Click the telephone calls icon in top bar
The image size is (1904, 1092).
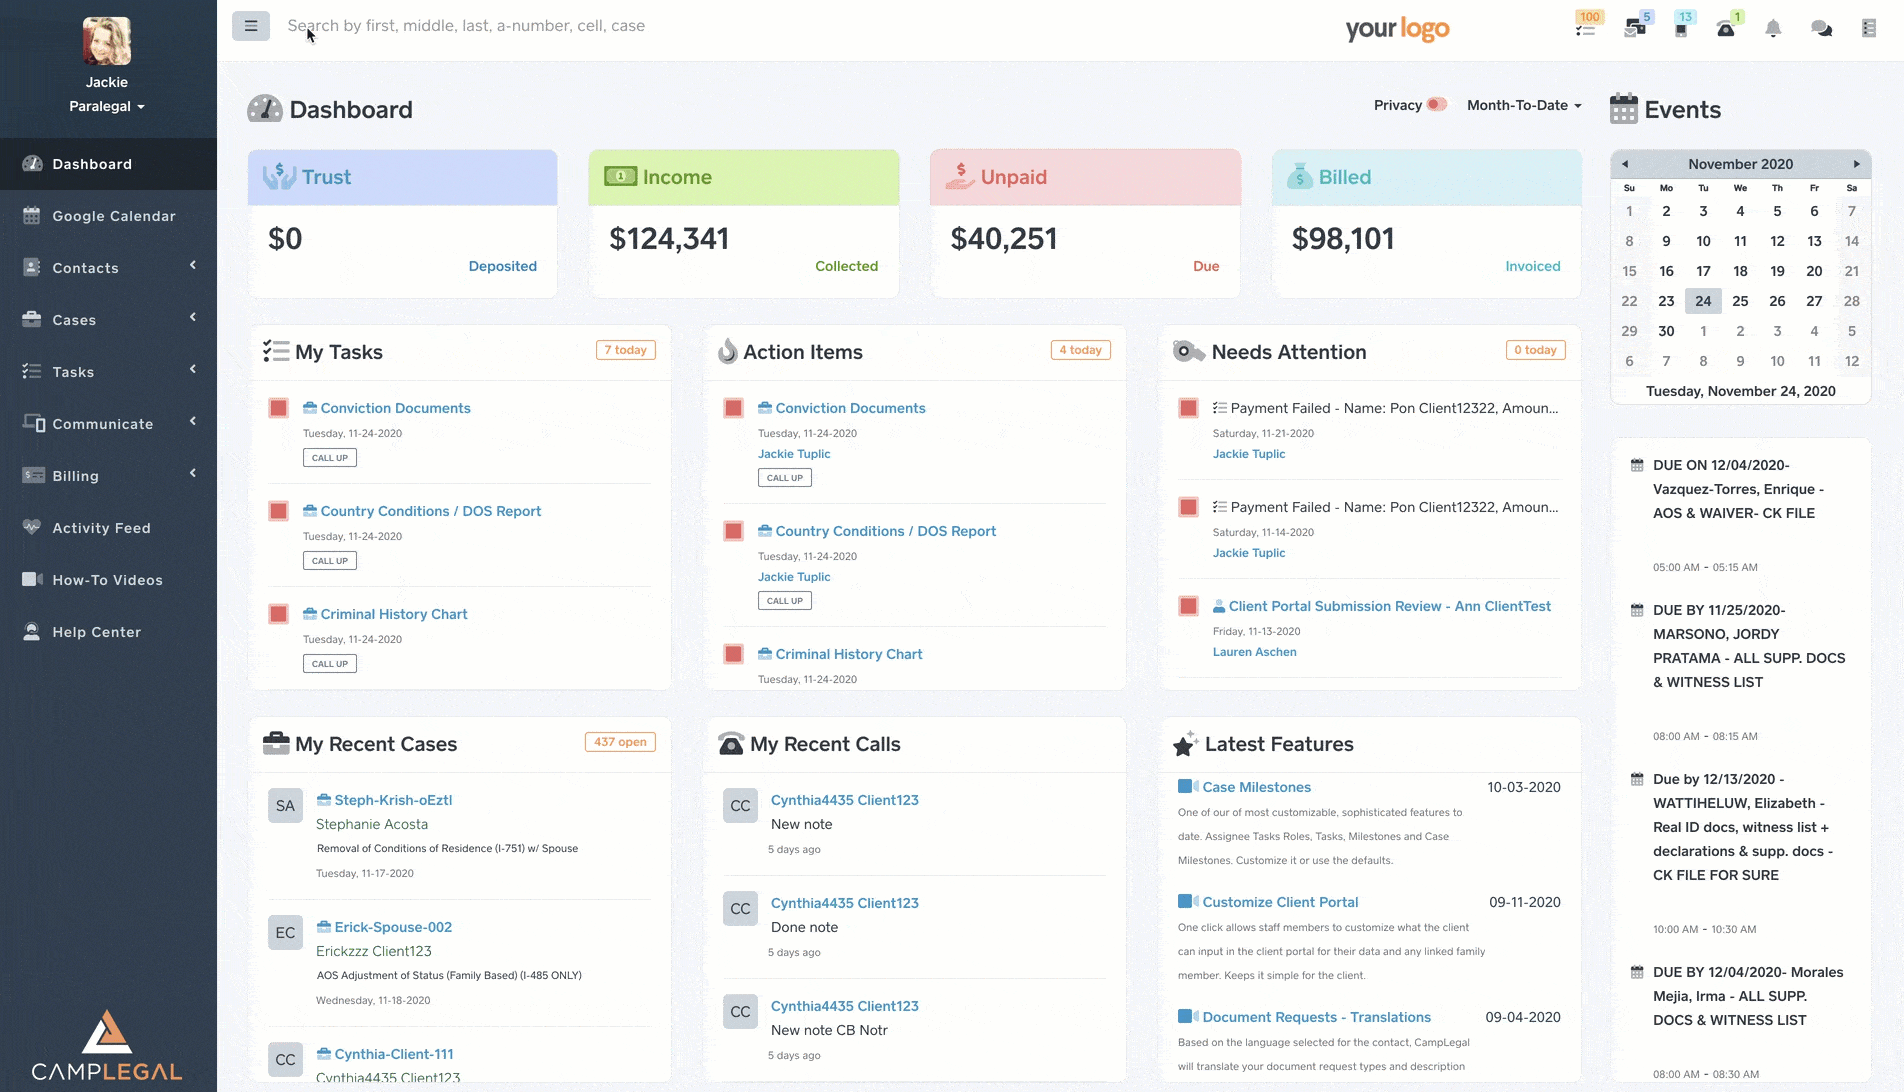click(1726, 28)
